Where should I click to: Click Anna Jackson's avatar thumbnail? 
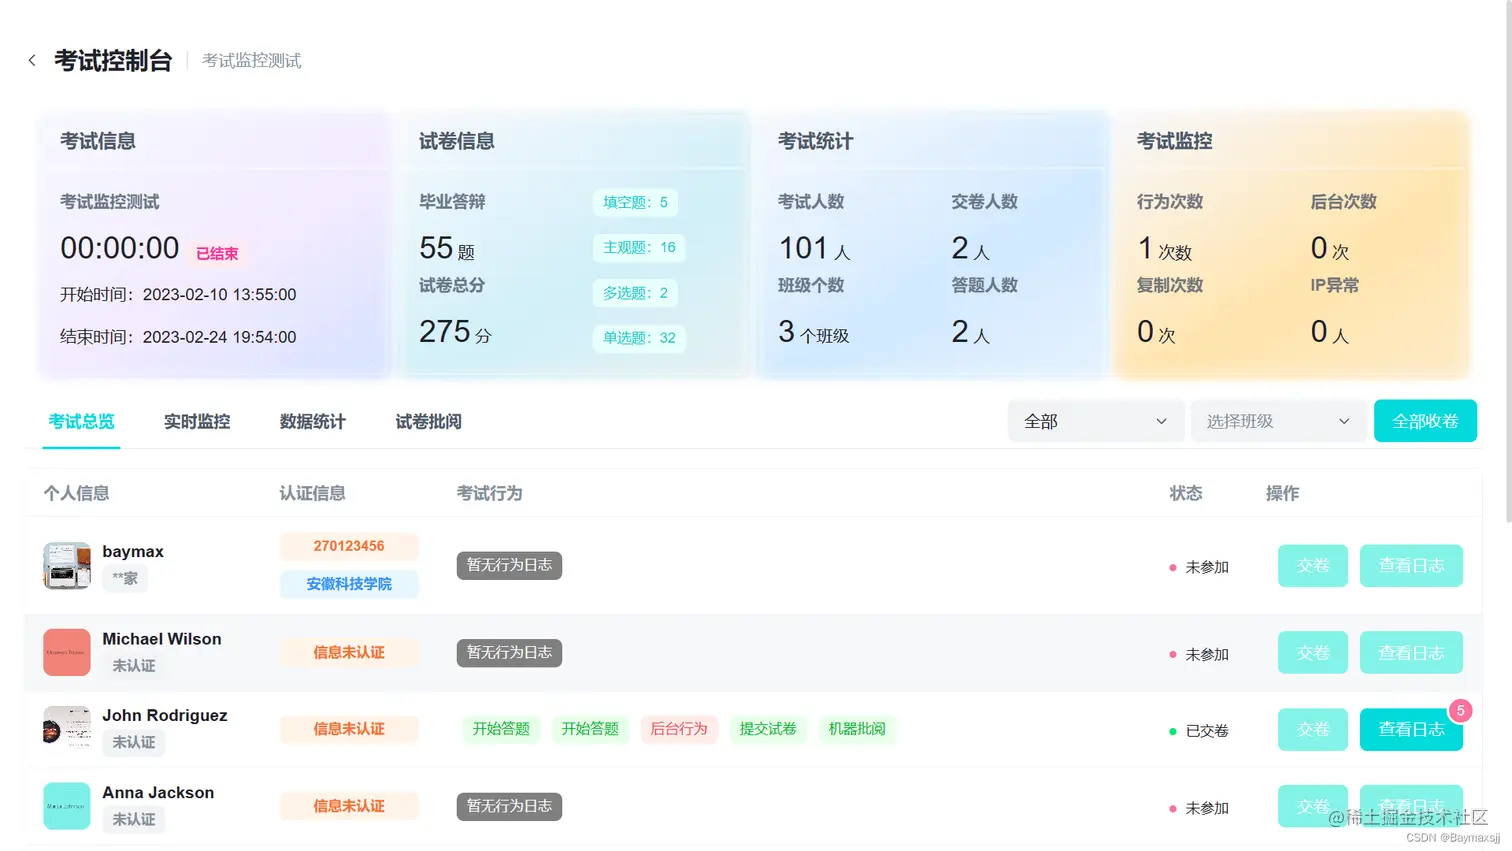66,806
